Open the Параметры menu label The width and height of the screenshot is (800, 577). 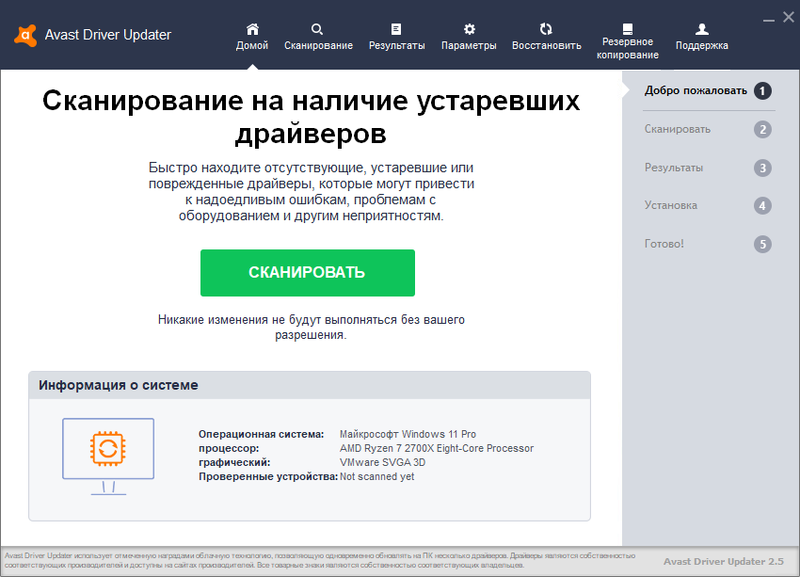469,46
